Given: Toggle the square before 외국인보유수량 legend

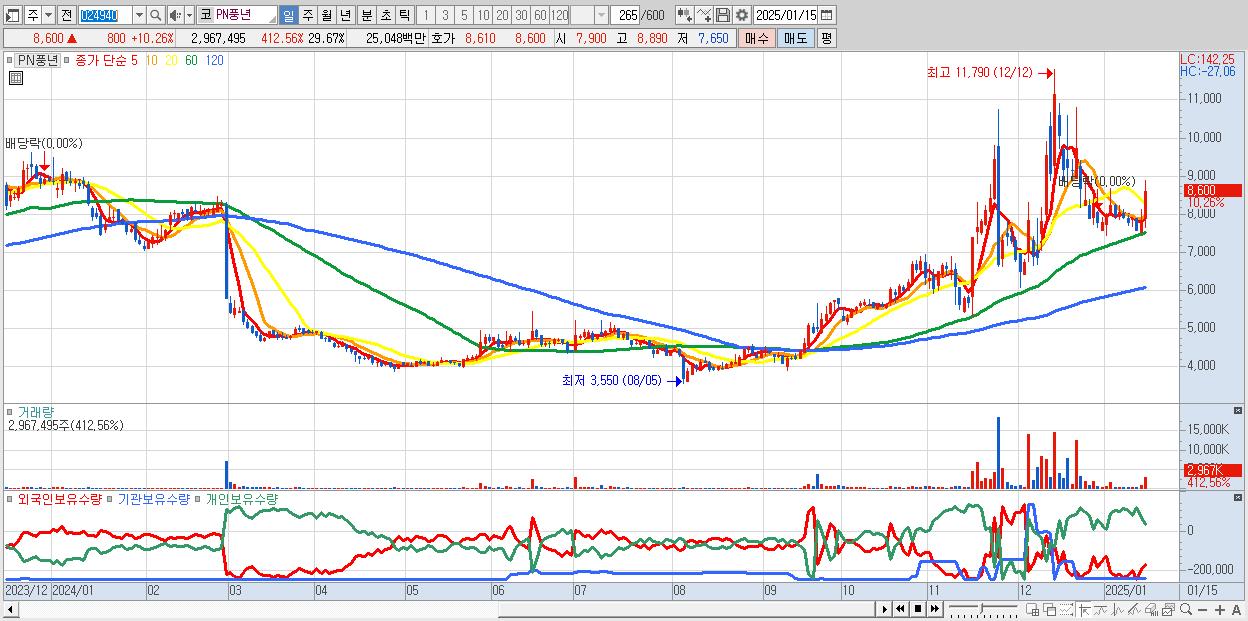Looking at the screenshot, I should coord(10,498).
